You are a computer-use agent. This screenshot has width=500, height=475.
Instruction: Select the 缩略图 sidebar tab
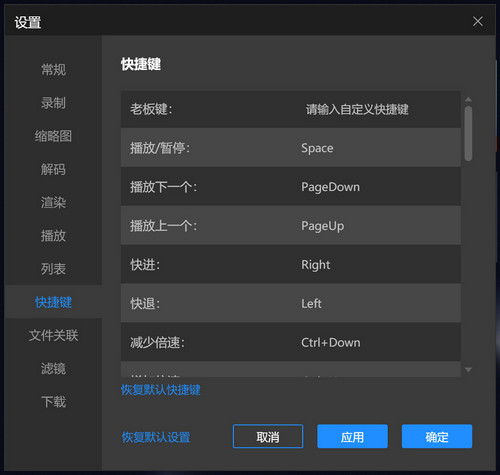(x=53, y=136)
